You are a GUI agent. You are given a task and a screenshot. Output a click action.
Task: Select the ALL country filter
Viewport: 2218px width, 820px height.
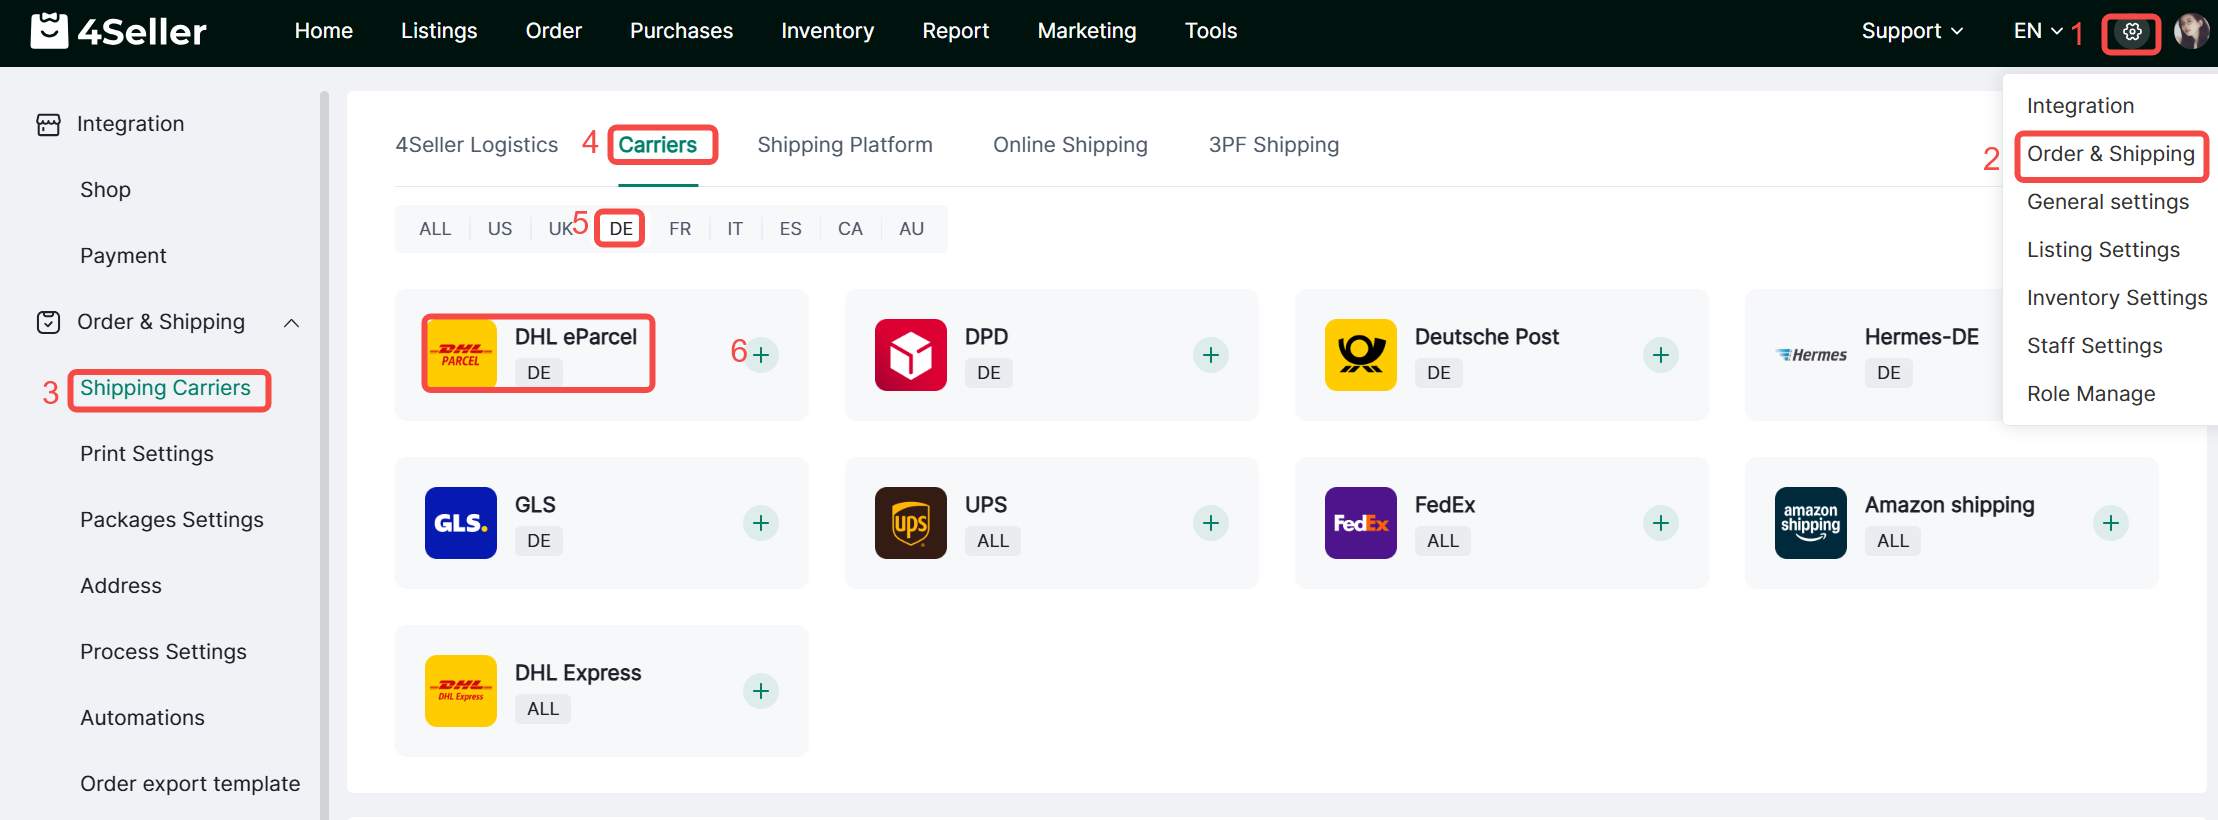click(x=435, y=229)
